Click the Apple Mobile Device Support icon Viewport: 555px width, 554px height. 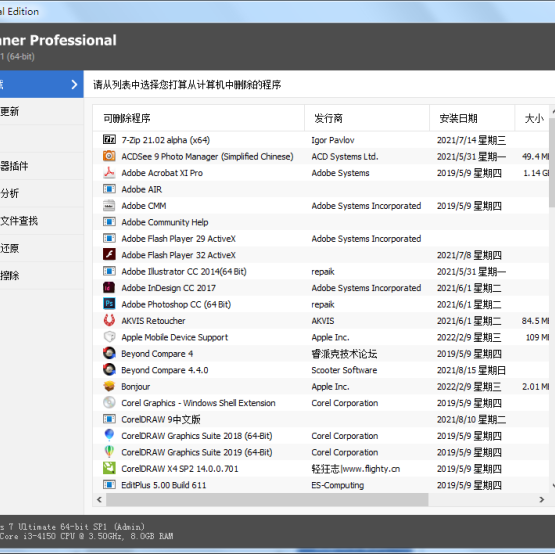coord(109,337)
